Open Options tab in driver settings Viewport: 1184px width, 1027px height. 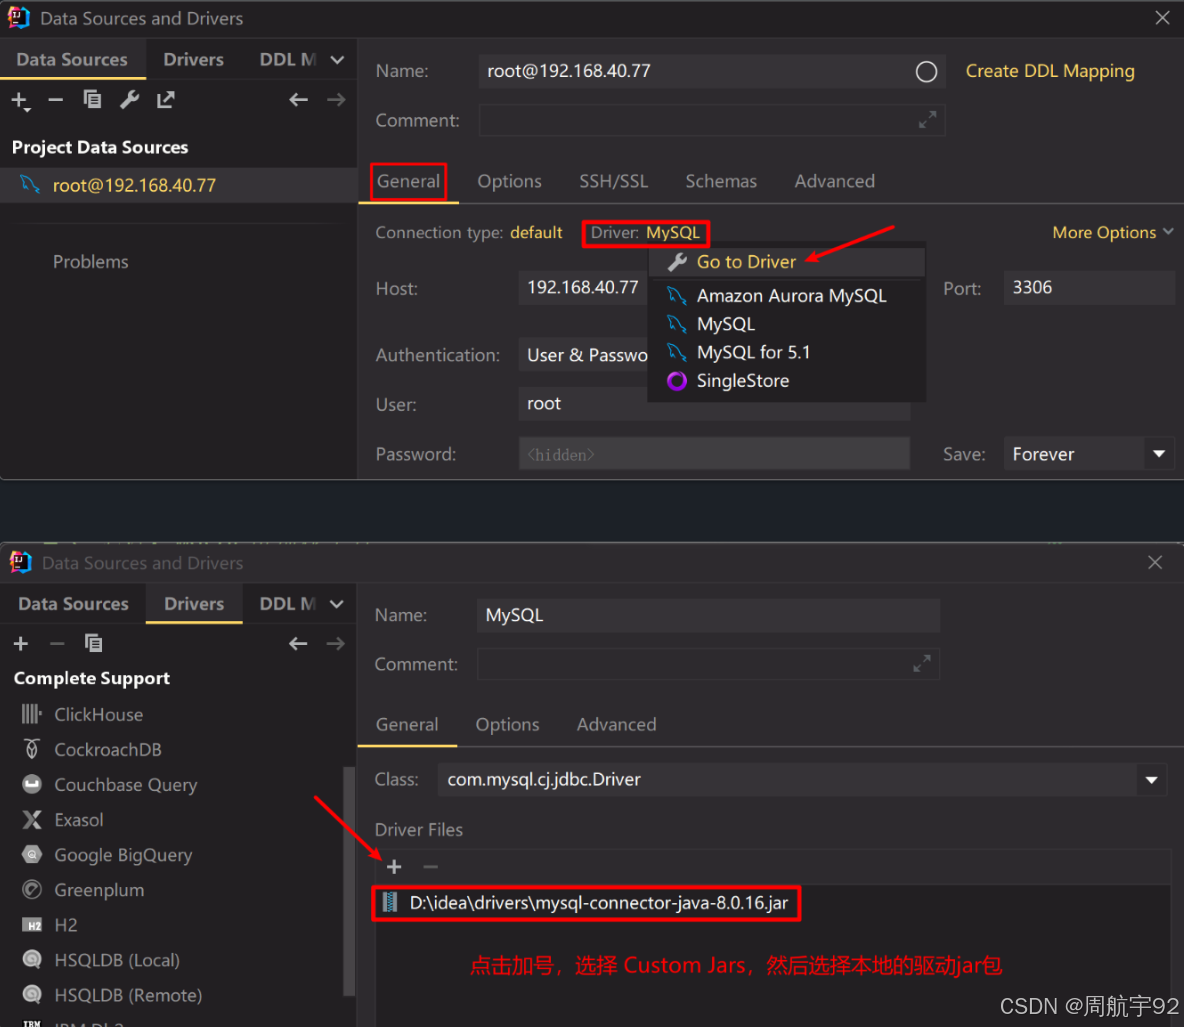pyautogui.click(x=507, y=725)
